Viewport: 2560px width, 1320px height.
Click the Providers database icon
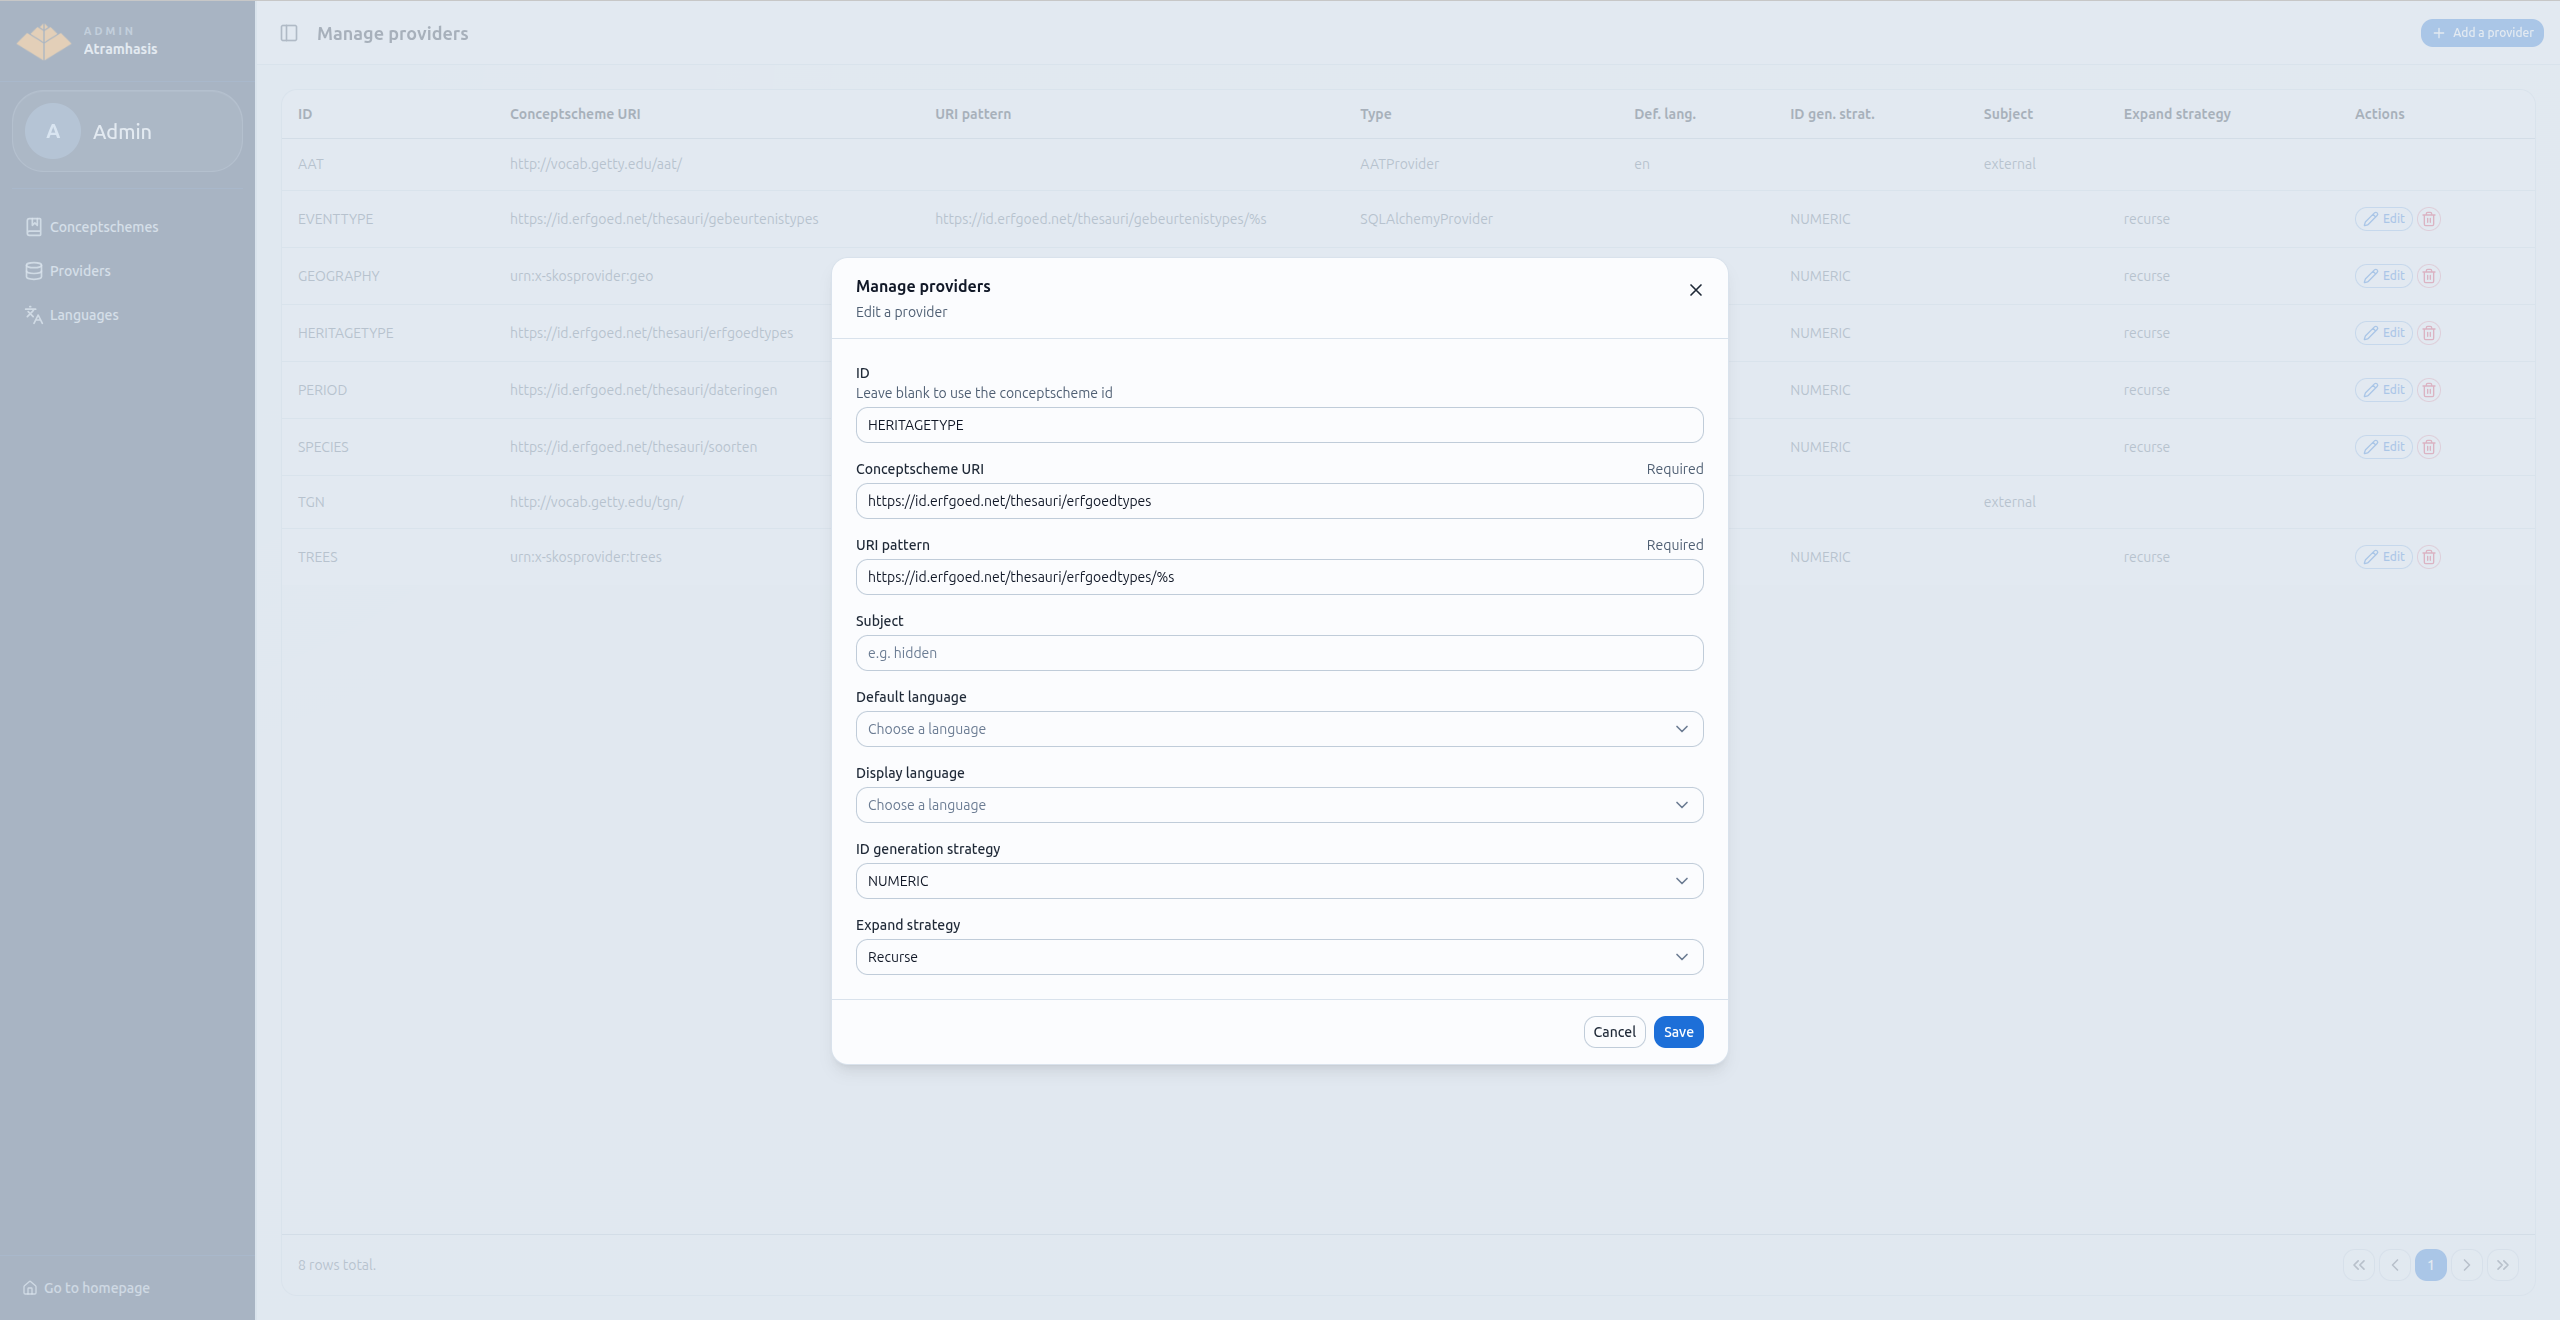point(34,271)
